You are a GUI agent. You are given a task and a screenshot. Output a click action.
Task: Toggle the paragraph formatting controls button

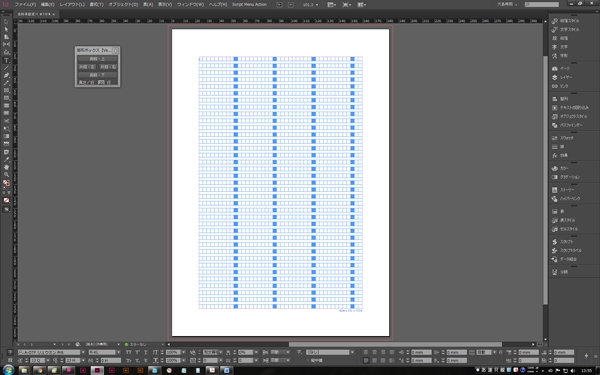[10, 360]
